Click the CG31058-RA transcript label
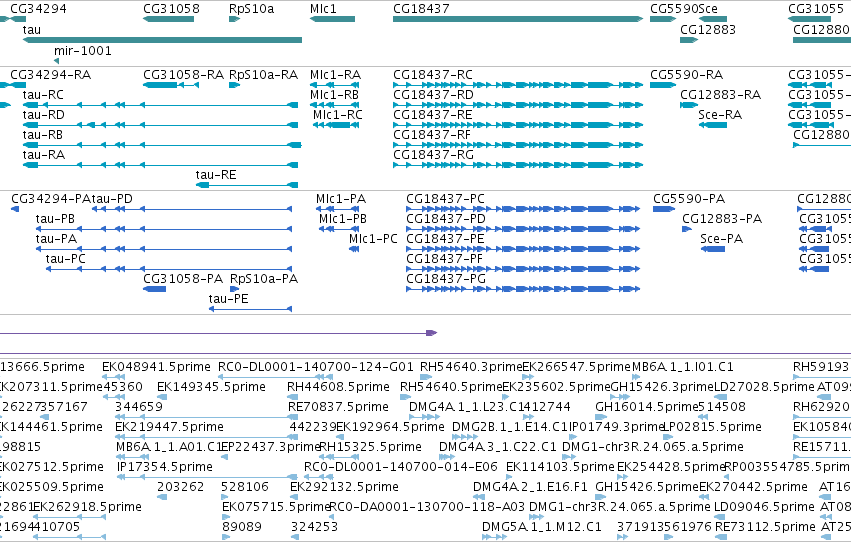Viewport: 851px width, 542px height. click(x=183, y=74)
